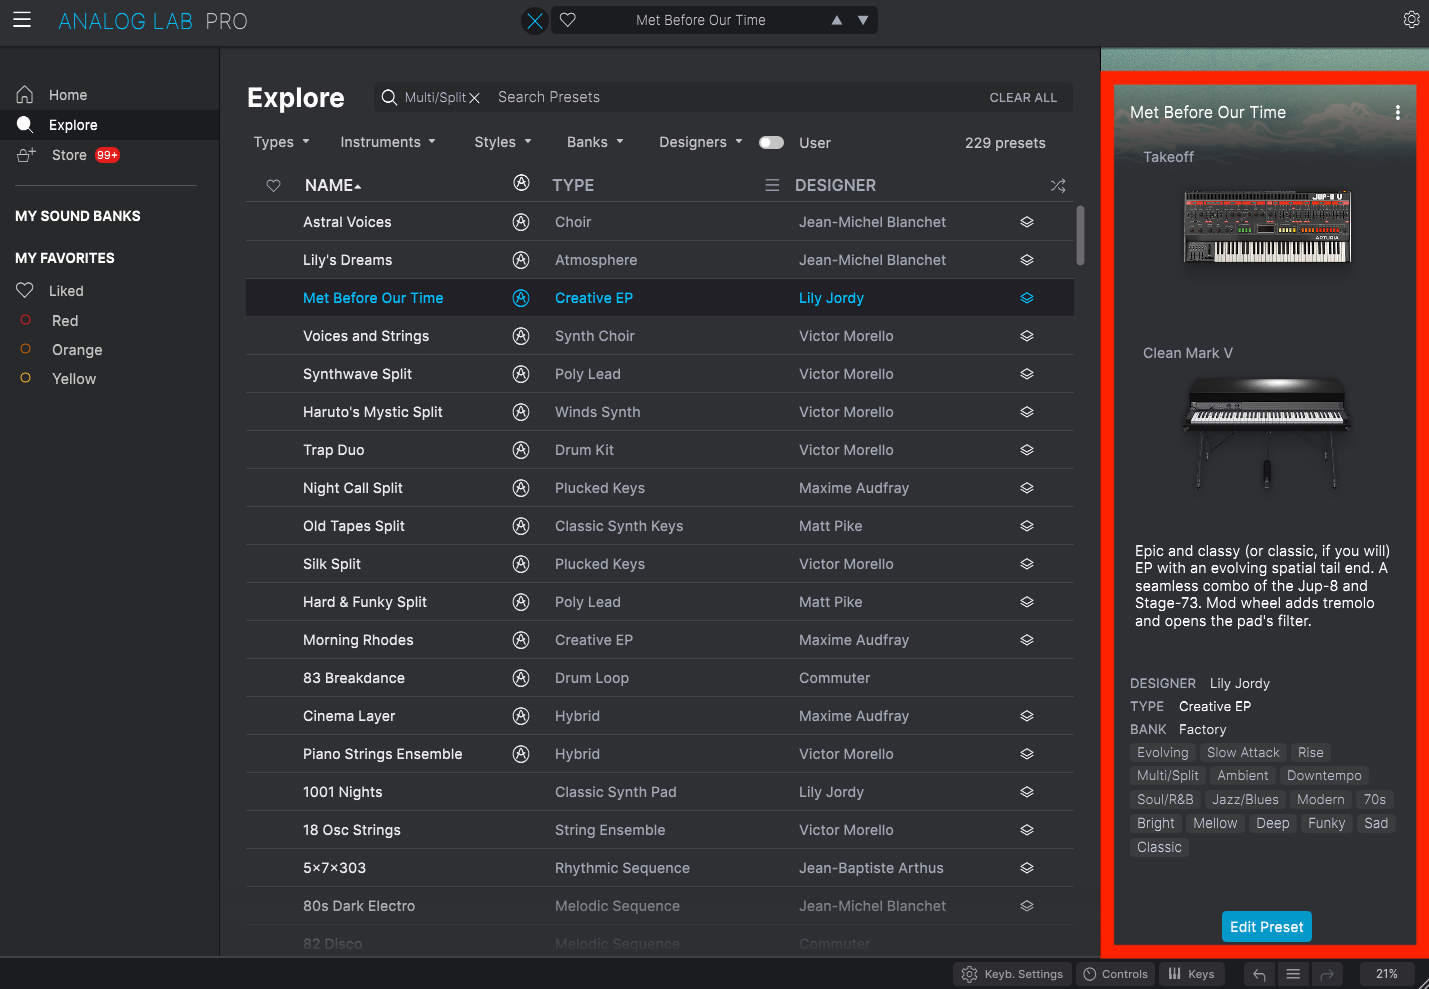Click Arturia badge on Synthwave Split row
The width and height of the screenshot is (1429, 989).
(x=521, y=374)
